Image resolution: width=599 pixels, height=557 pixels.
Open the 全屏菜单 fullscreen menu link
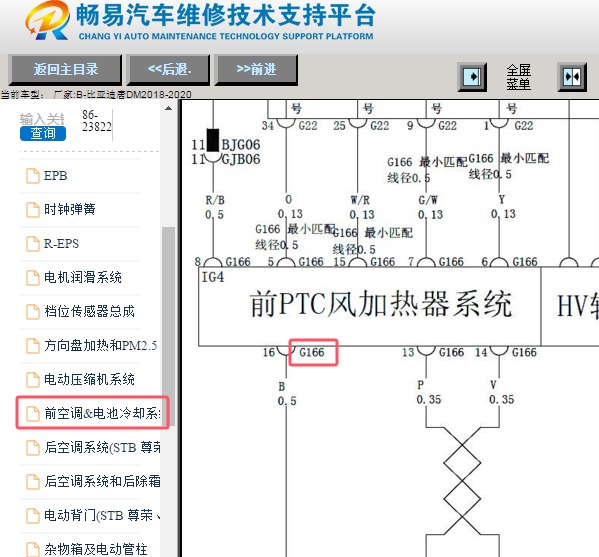coord(518,77)
